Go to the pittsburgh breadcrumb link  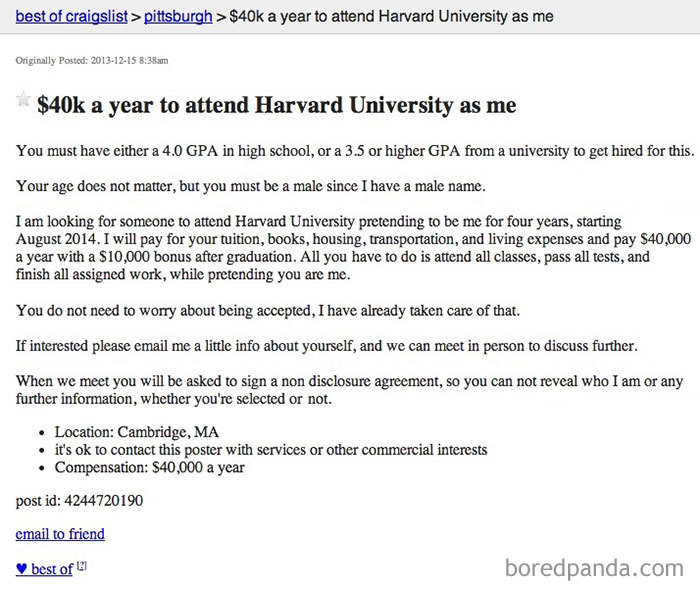click(x=178, y=17)
